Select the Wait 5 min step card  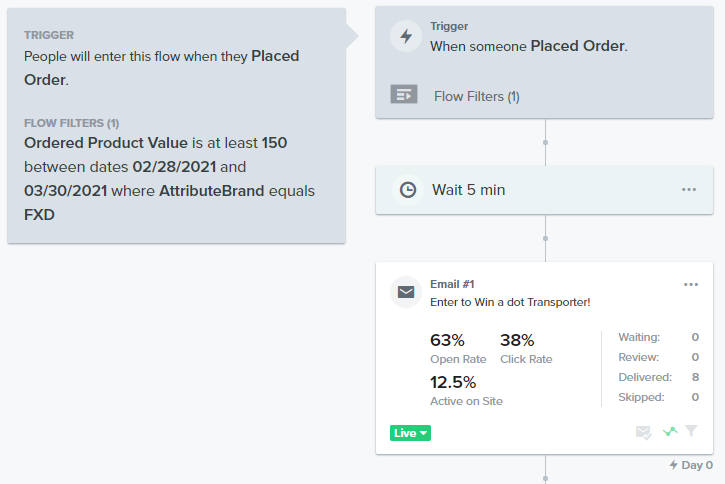[544, 190]
